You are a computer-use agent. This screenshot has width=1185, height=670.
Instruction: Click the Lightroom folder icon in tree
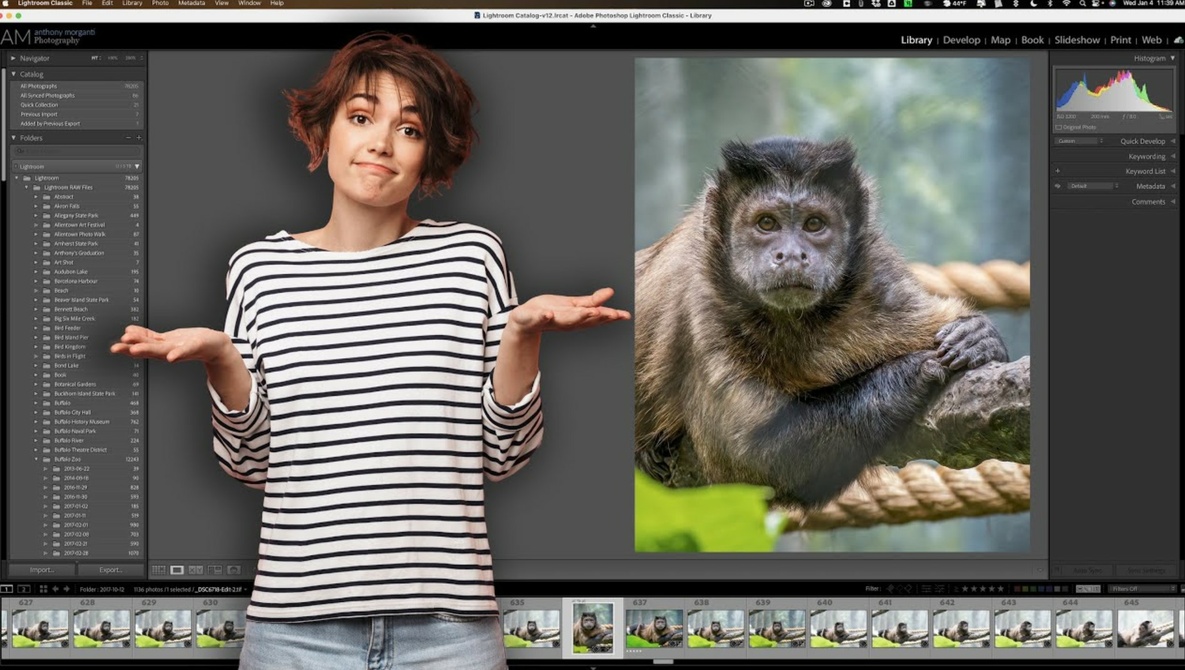26,178
